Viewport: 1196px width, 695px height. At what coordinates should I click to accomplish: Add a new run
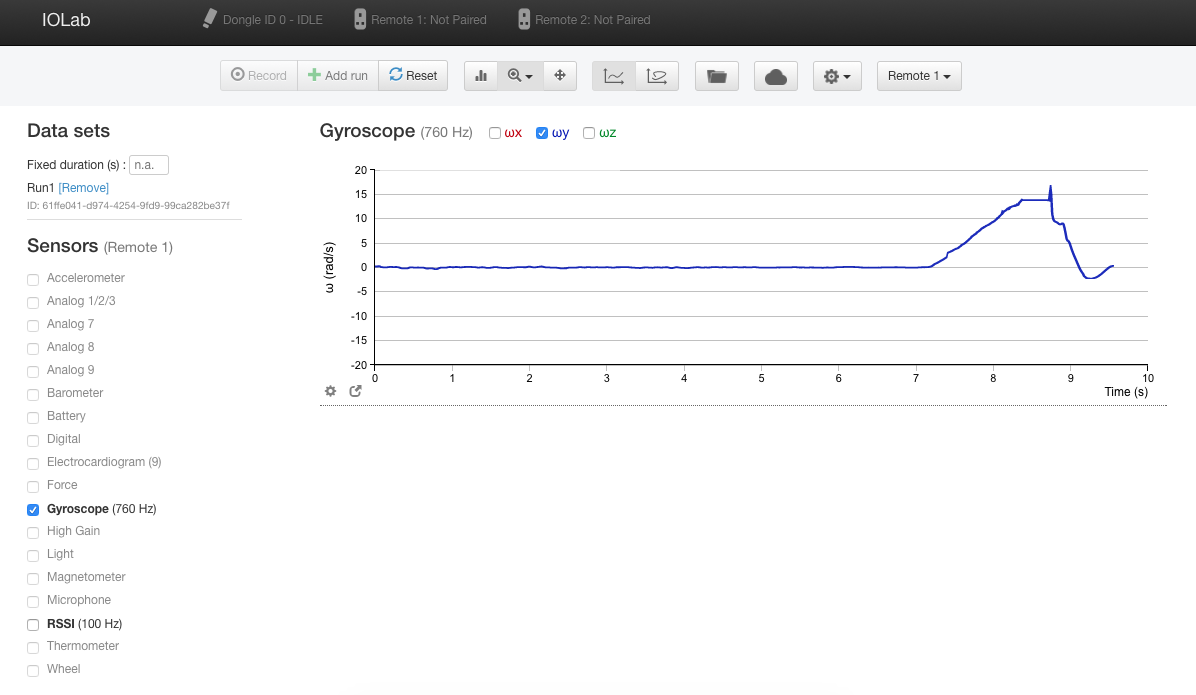click(338, 76)
